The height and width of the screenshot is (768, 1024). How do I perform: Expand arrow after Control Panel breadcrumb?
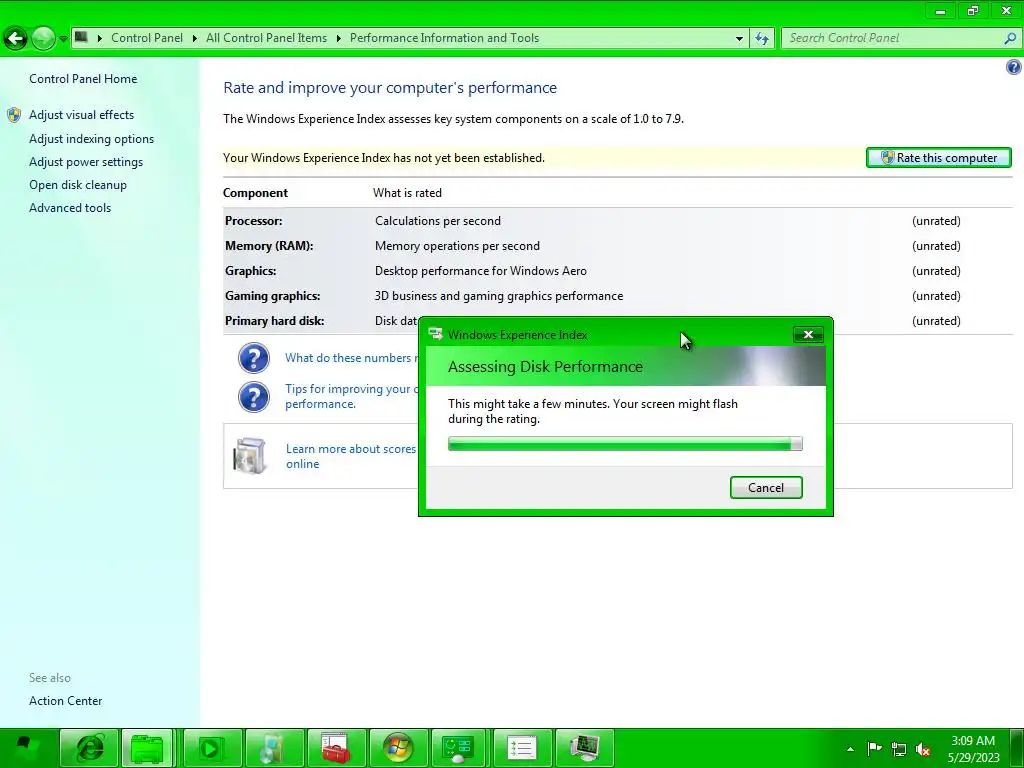(195, 39)
